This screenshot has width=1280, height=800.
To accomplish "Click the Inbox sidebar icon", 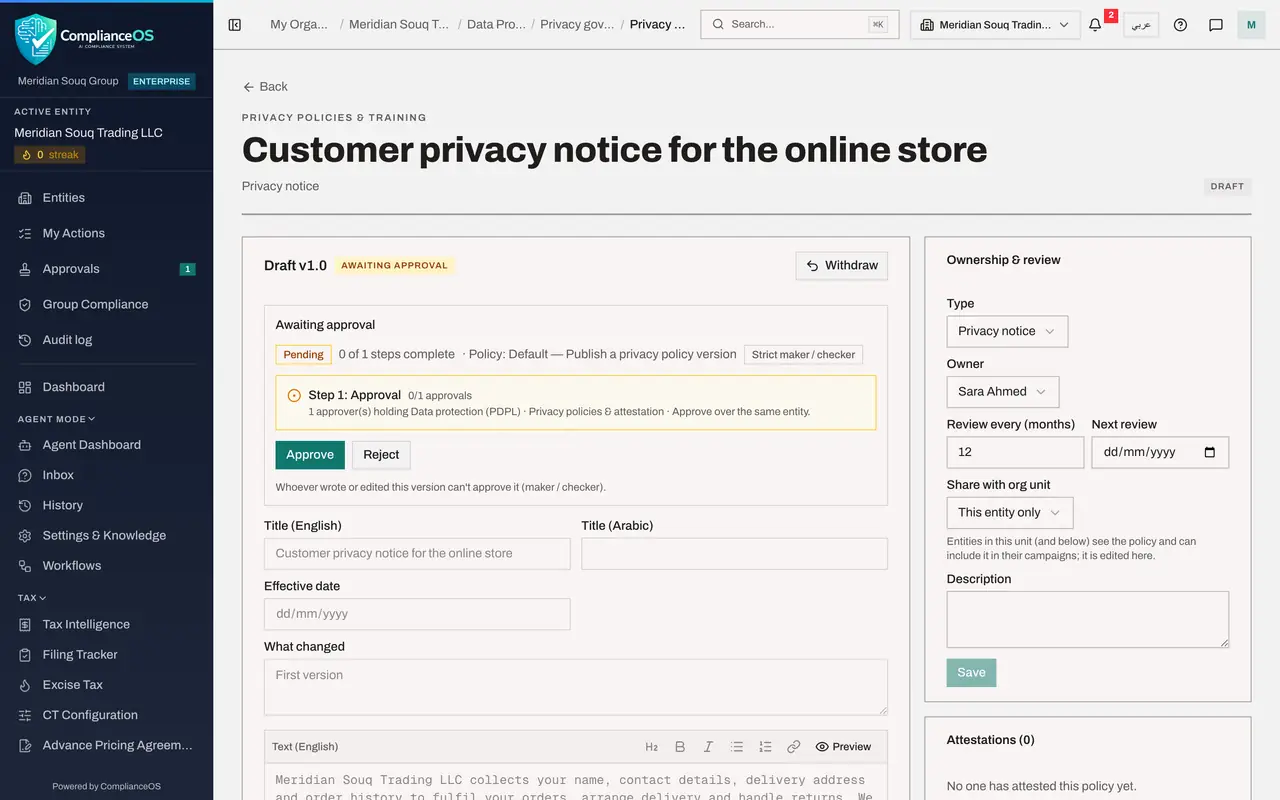I will pos(25,475).
